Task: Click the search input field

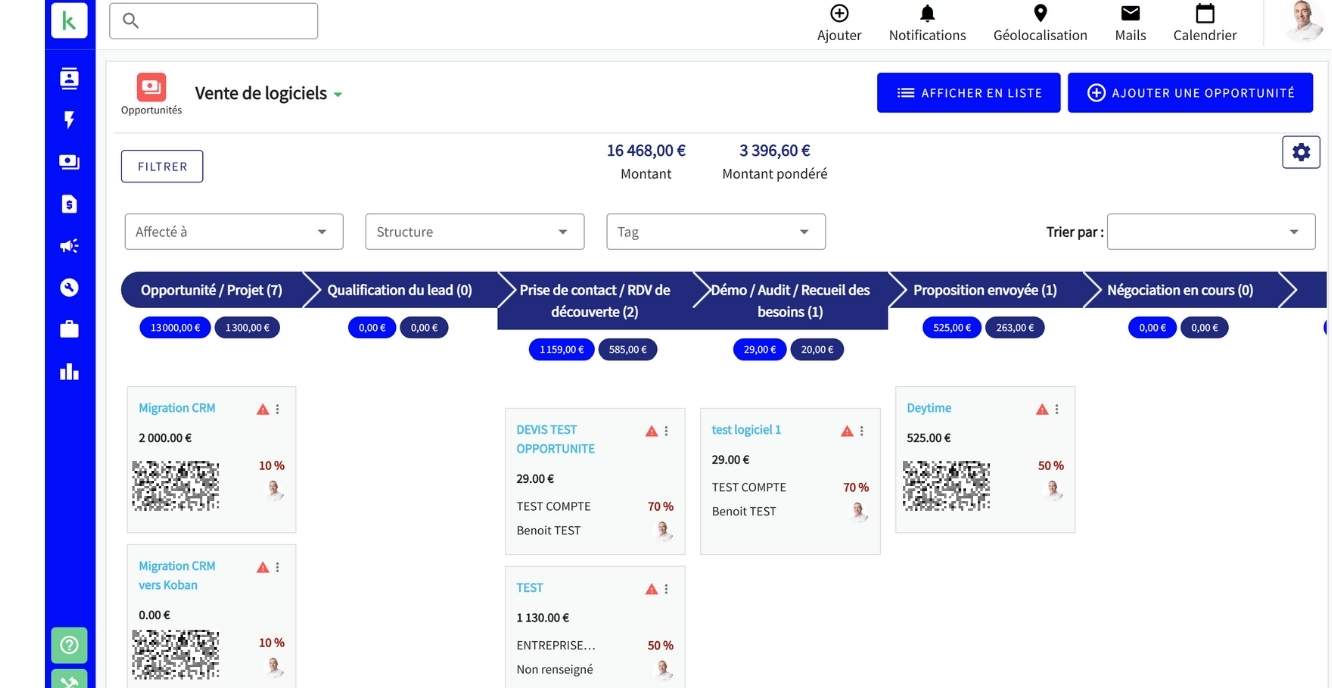Action: click(x=213, y=21)
